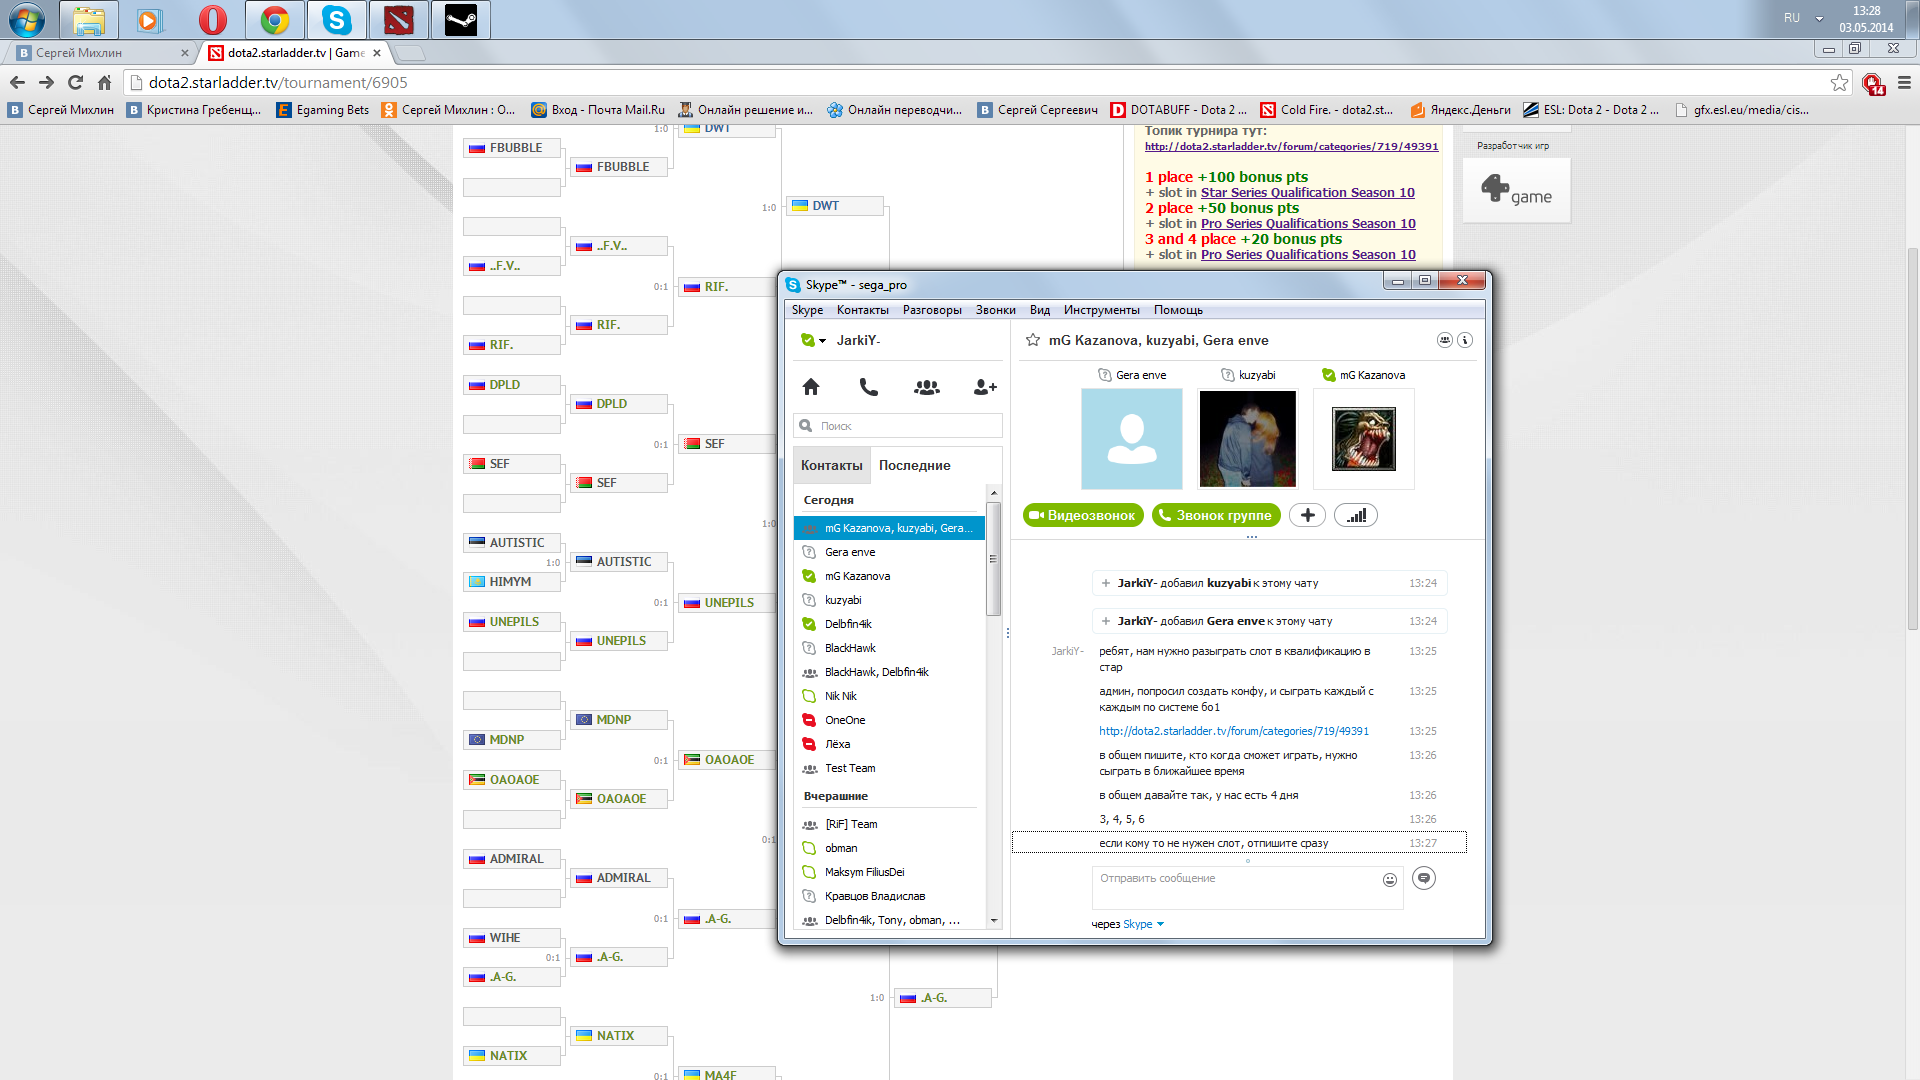Click Skype contact list scrollbar
Viewport: 1920px width, 1080px height.
(x=993, y=560)
